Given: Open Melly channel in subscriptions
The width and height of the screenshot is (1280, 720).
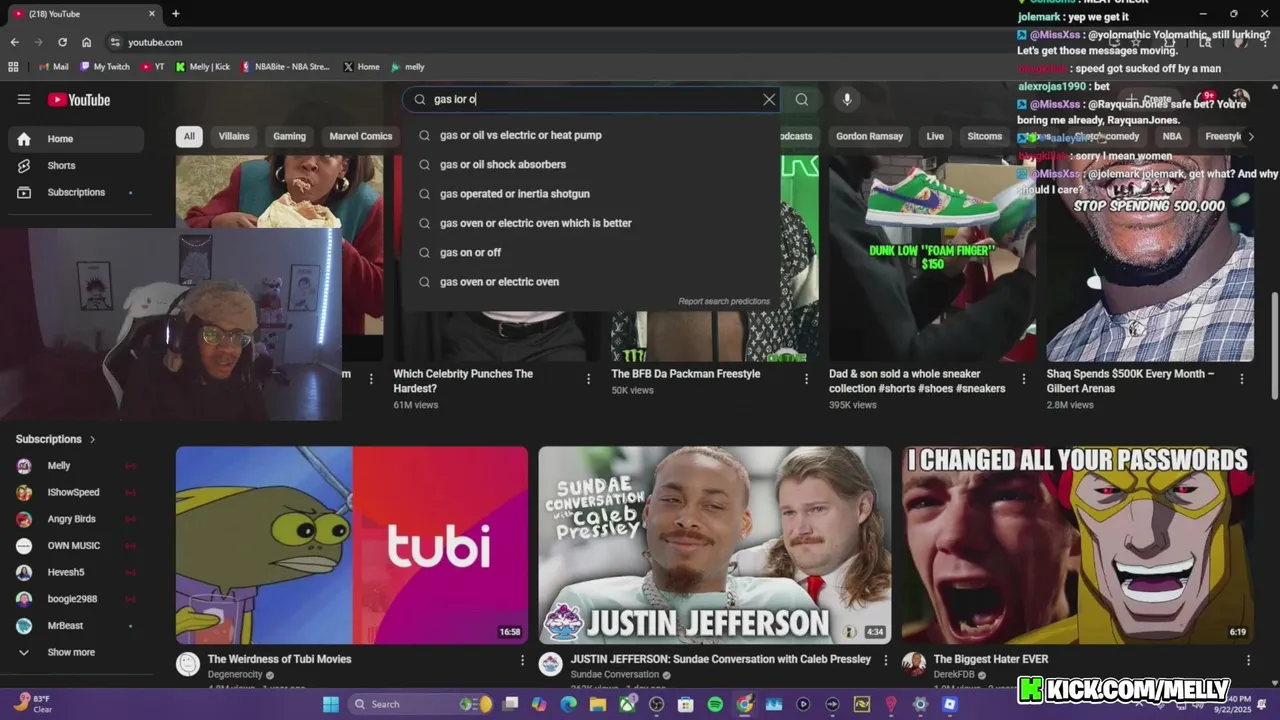Looking at the screenshot, I should (x=76, y=466).
